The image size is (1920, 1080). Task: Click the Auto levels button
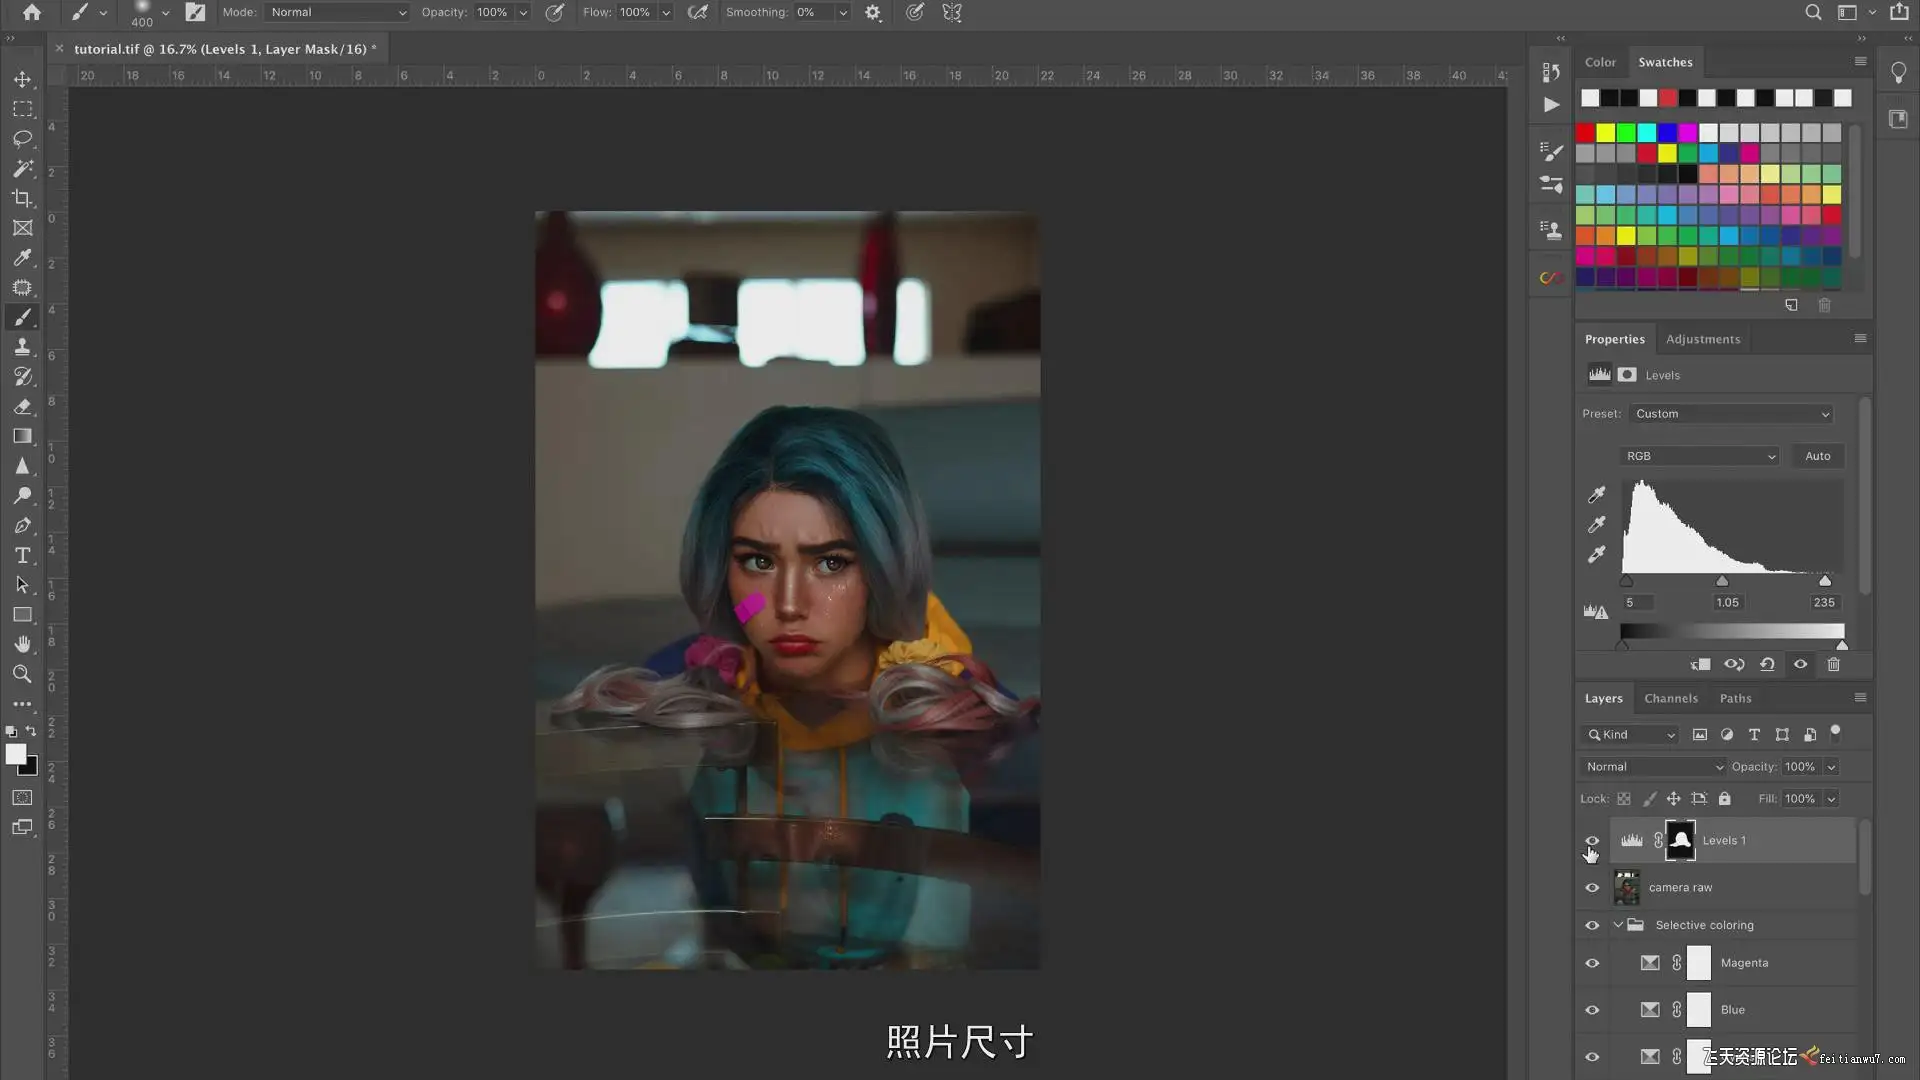click(x=1817, y=456)
